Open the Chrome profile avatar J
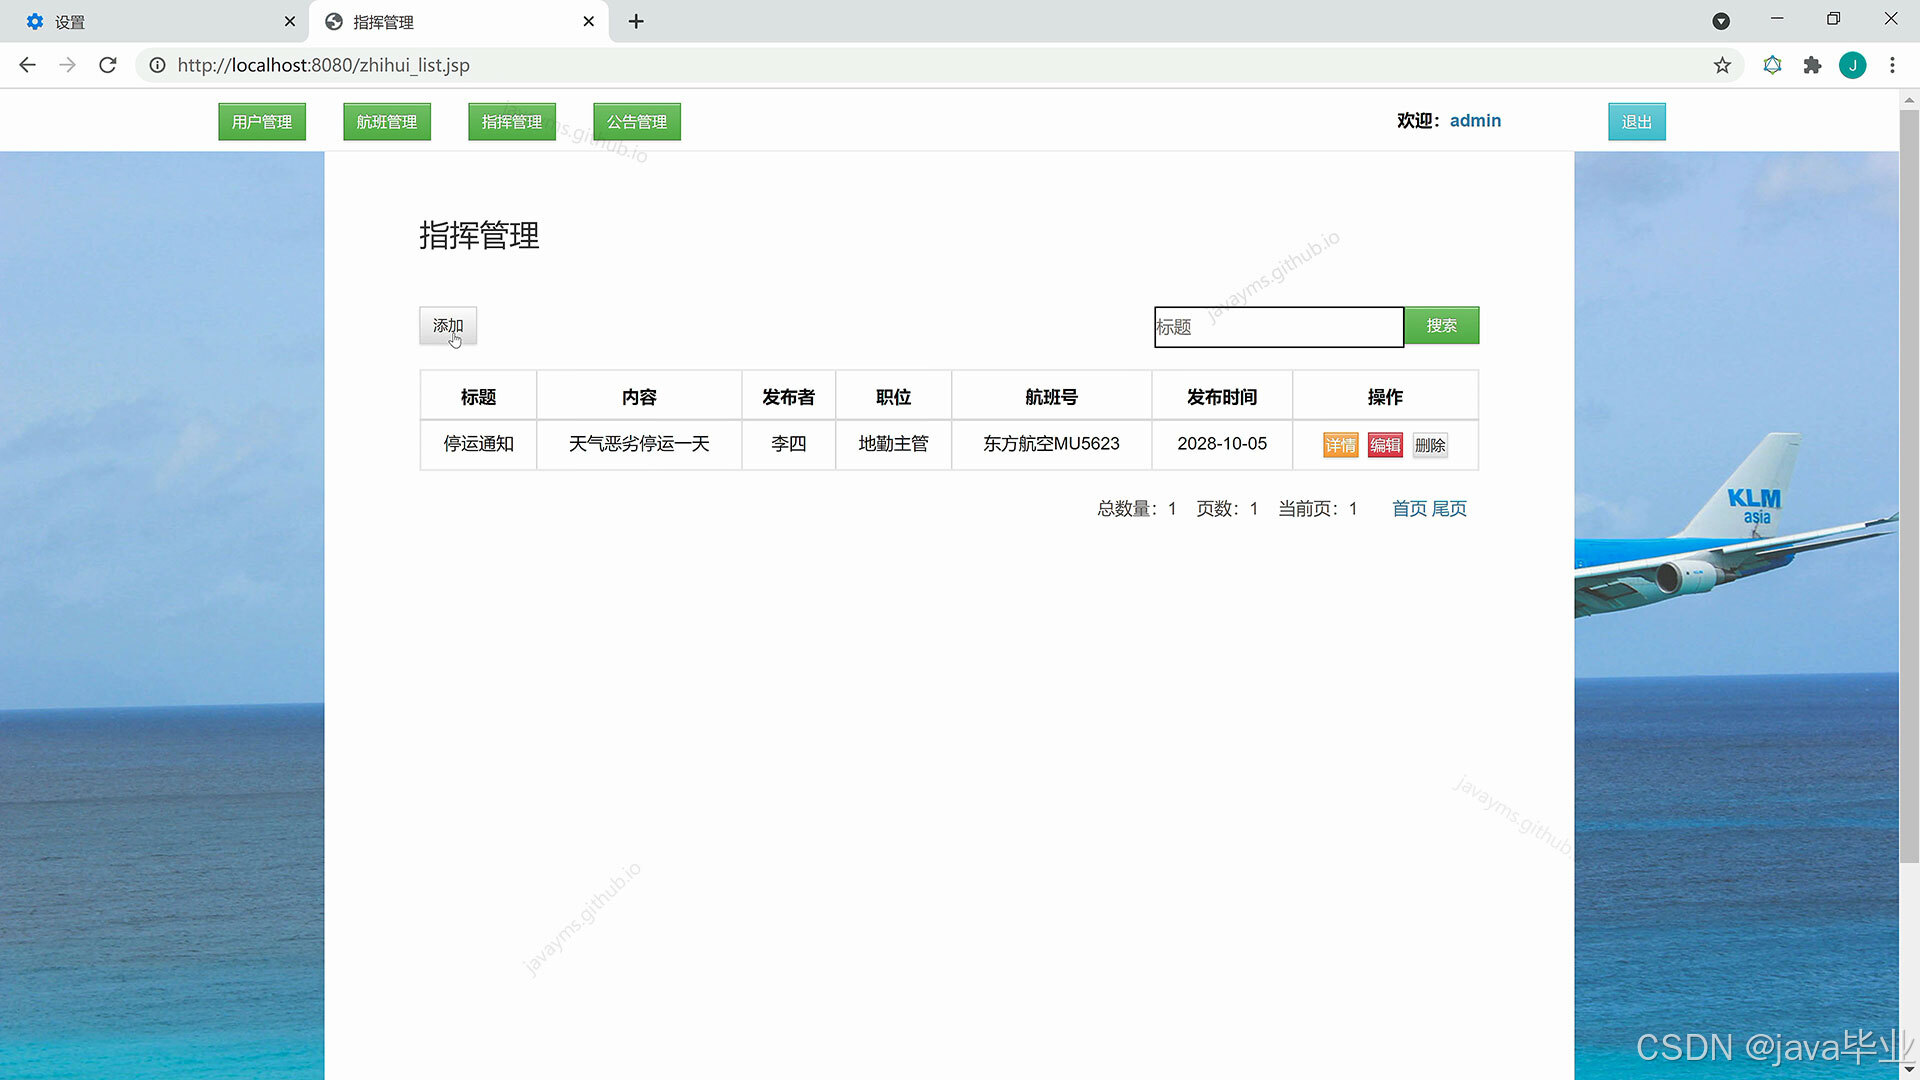 point(1852,65)
